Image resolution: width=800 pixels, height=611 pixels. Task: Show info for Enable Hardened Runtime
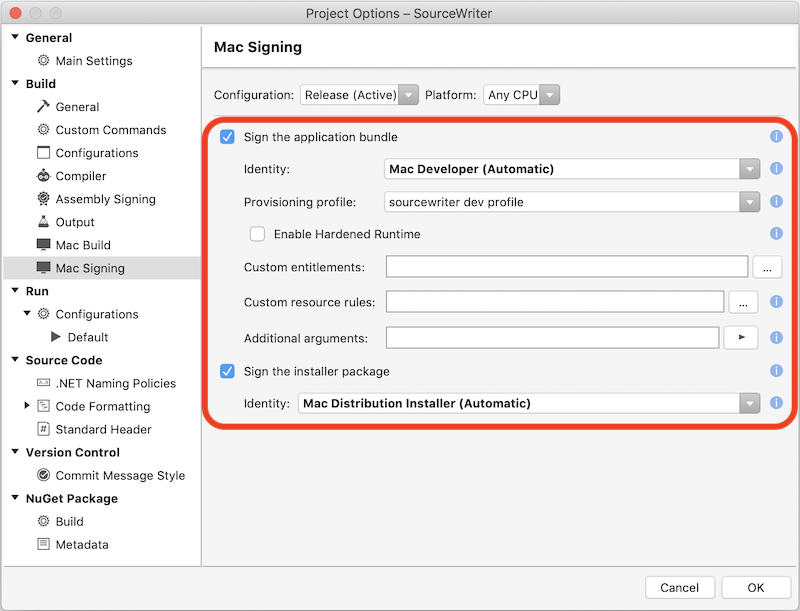click(776, 234)
